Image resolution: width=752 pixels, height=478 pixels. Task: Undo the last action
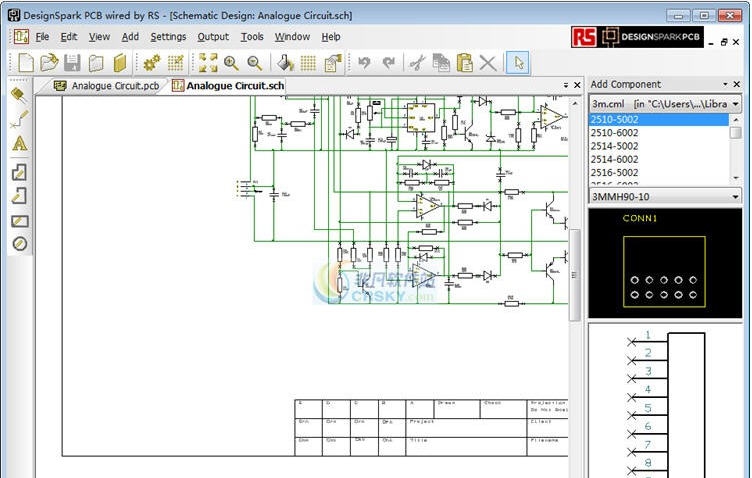(x=364, y=63)
